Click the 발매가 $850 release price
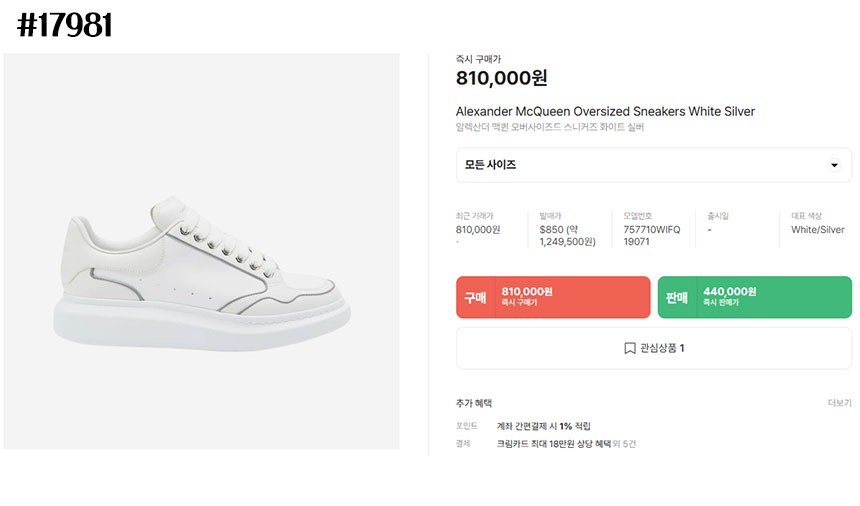The image size is (860, 506). click(x=566, y=235)
